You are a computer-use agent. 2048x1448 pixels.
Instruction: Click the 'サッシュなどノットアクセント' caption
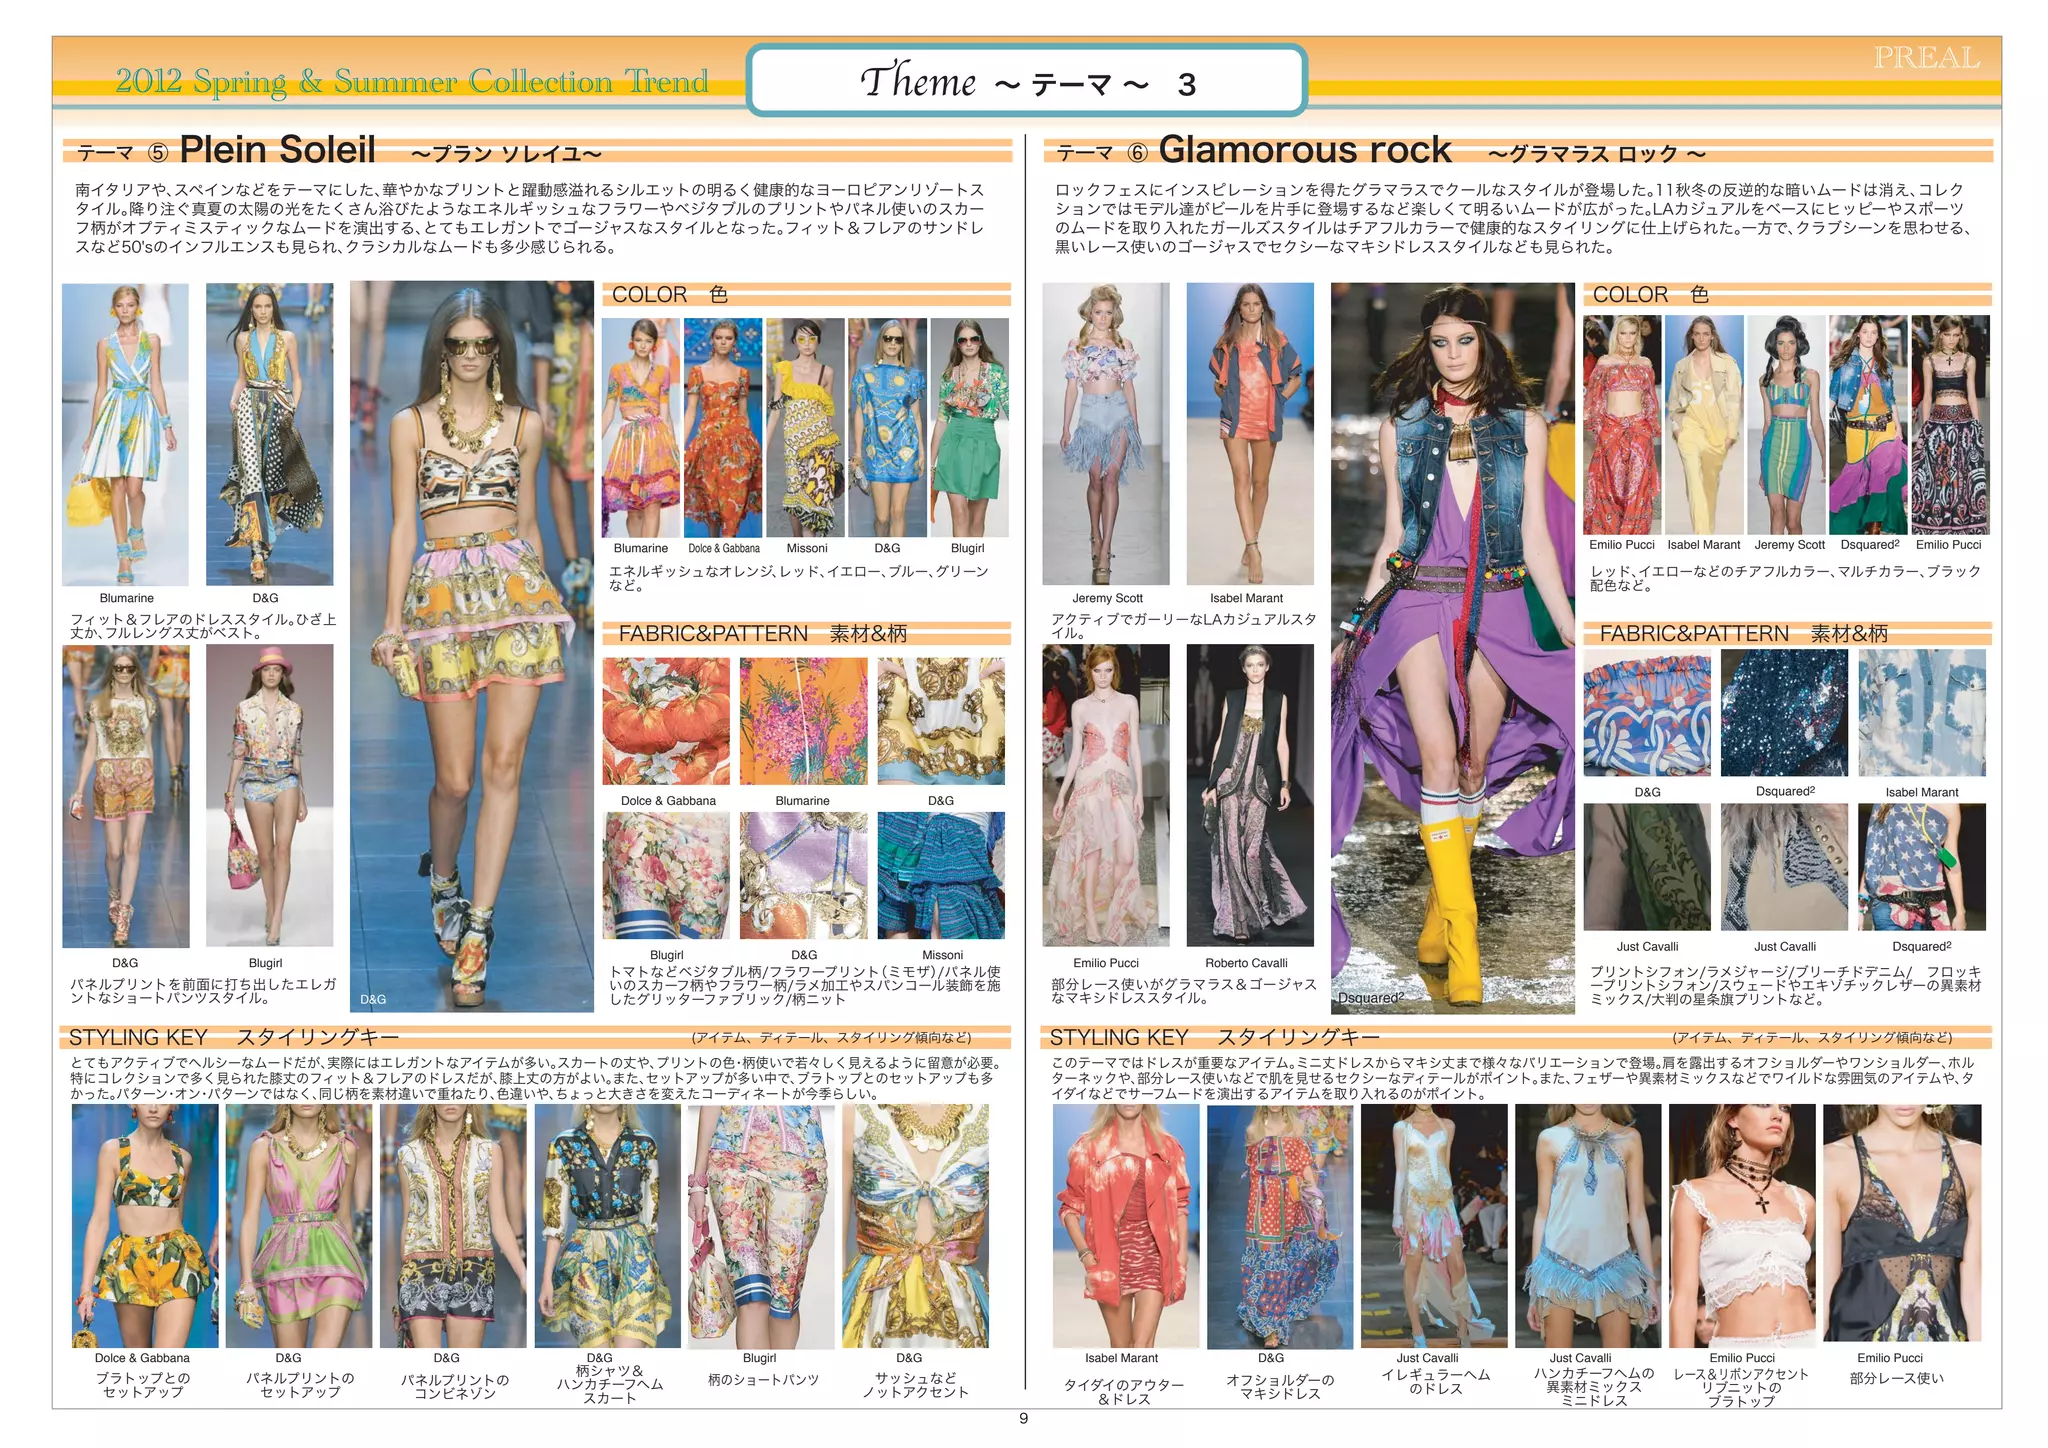[916, 1385]
